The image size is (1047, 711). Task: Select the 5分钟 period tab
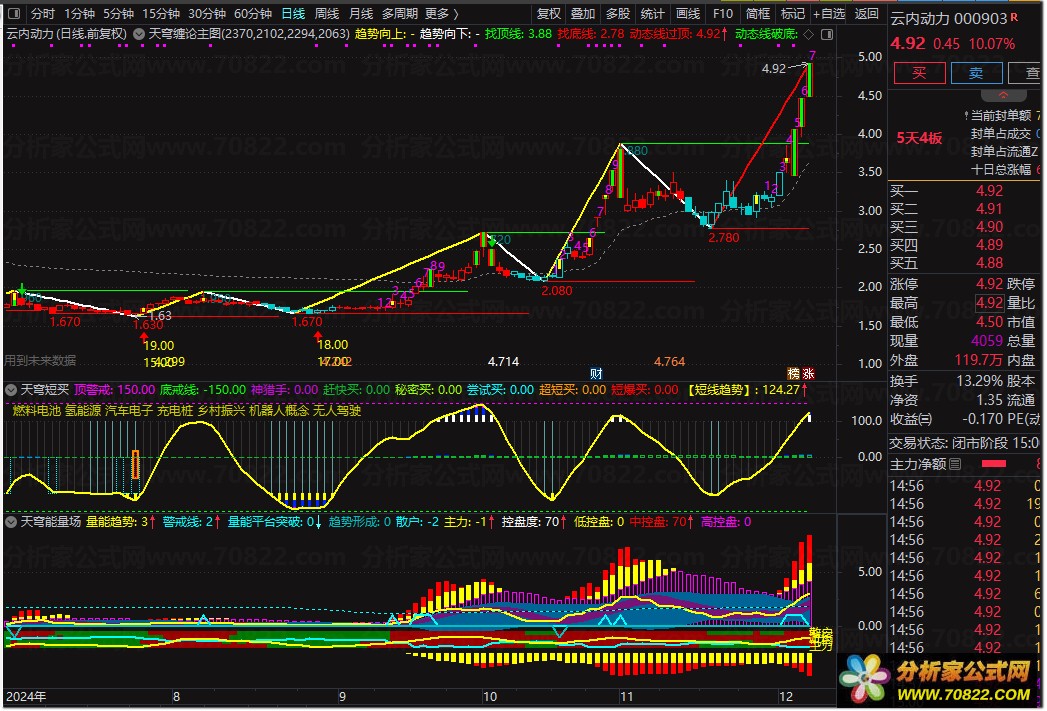[118, 13]
